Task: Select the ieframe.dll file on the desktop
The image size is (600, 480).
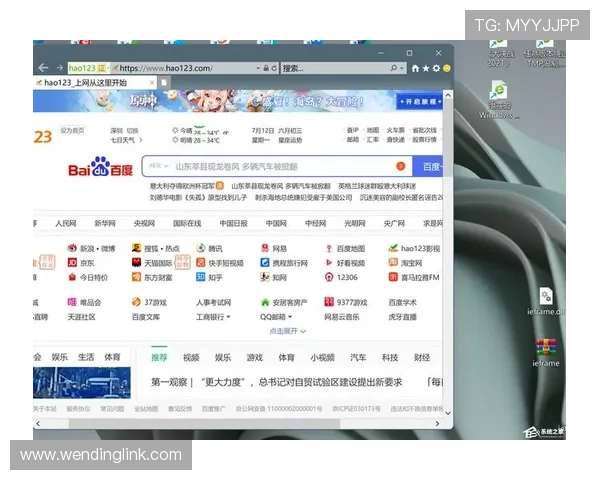Action: (x=546, y=301)
